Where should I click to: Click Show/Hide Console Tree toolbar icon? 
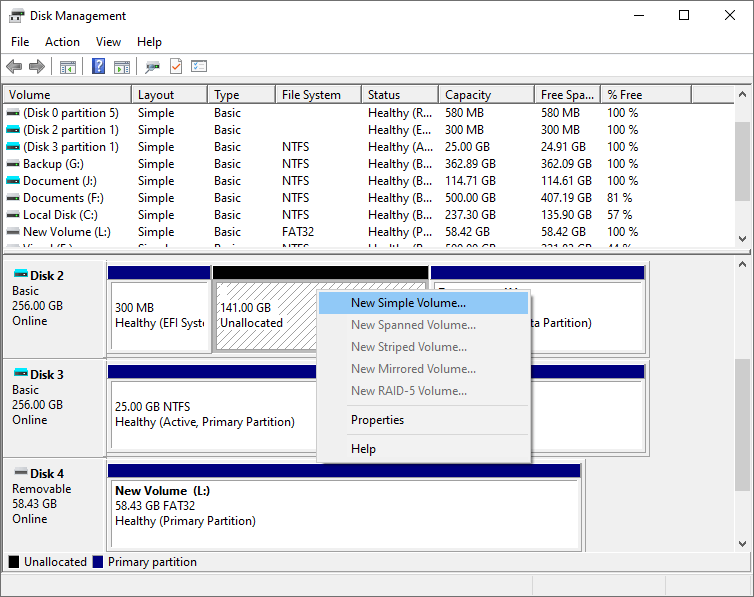68,67
